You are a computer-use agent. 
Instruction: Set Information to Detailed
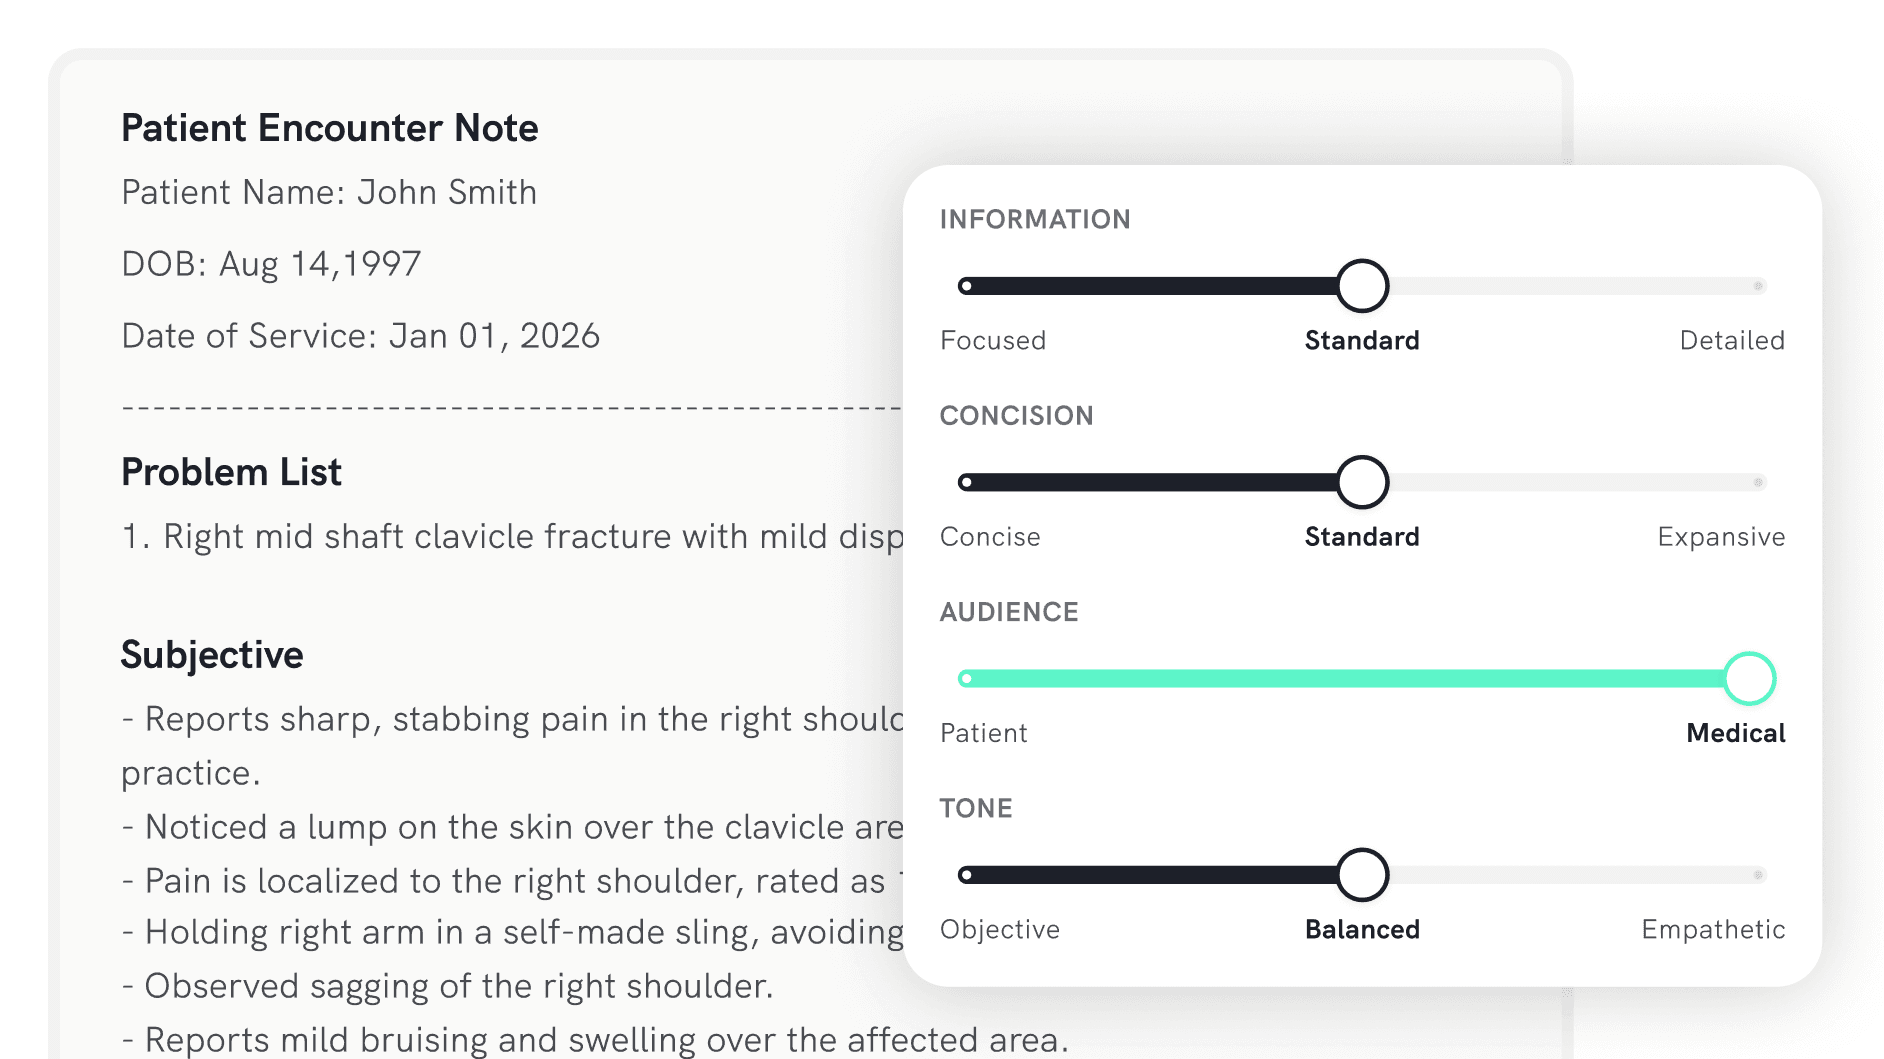pyautogui.click(x=1731, y=341)
